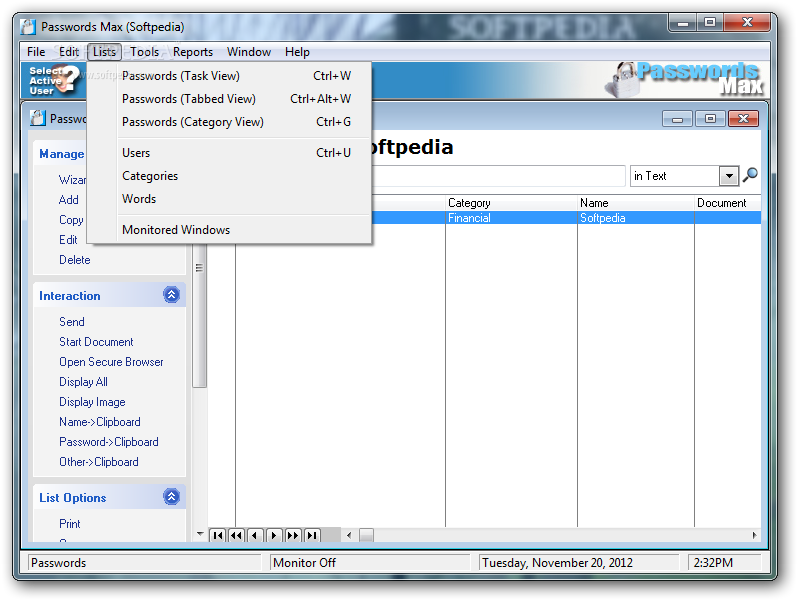The width and height of the screenshot is (798, 601).
Task: Click the magnifying glass search icon
Action: click(750, 175)
